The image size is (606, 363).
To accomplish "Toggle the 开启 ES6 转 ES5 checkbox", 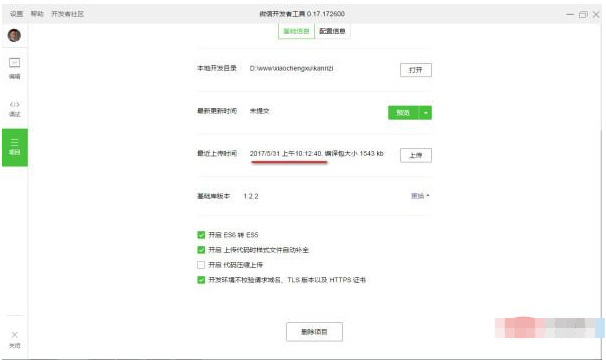I will click(201, 235).
